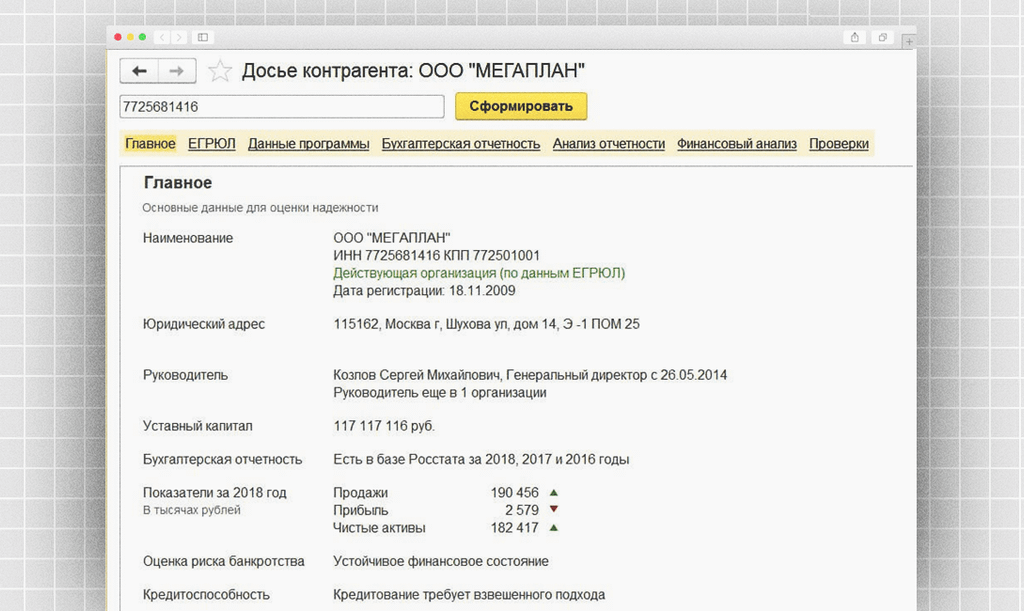1024x611 pixels.
Task: Focus the ИНН field containing 7725681416
Action: point(282,106)
